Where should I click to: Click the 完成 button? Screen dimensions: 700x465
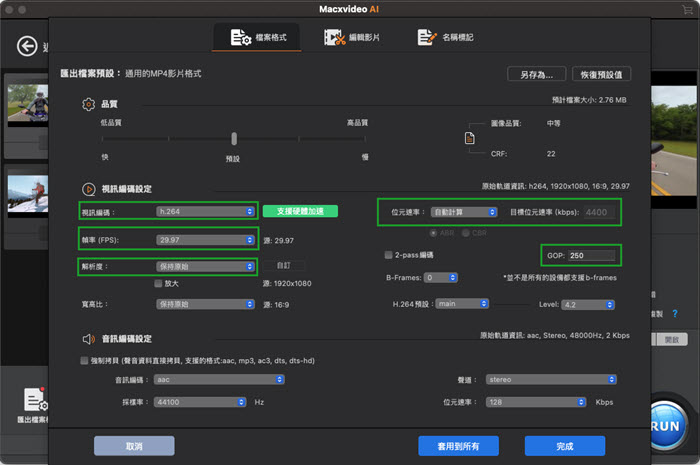565,446
